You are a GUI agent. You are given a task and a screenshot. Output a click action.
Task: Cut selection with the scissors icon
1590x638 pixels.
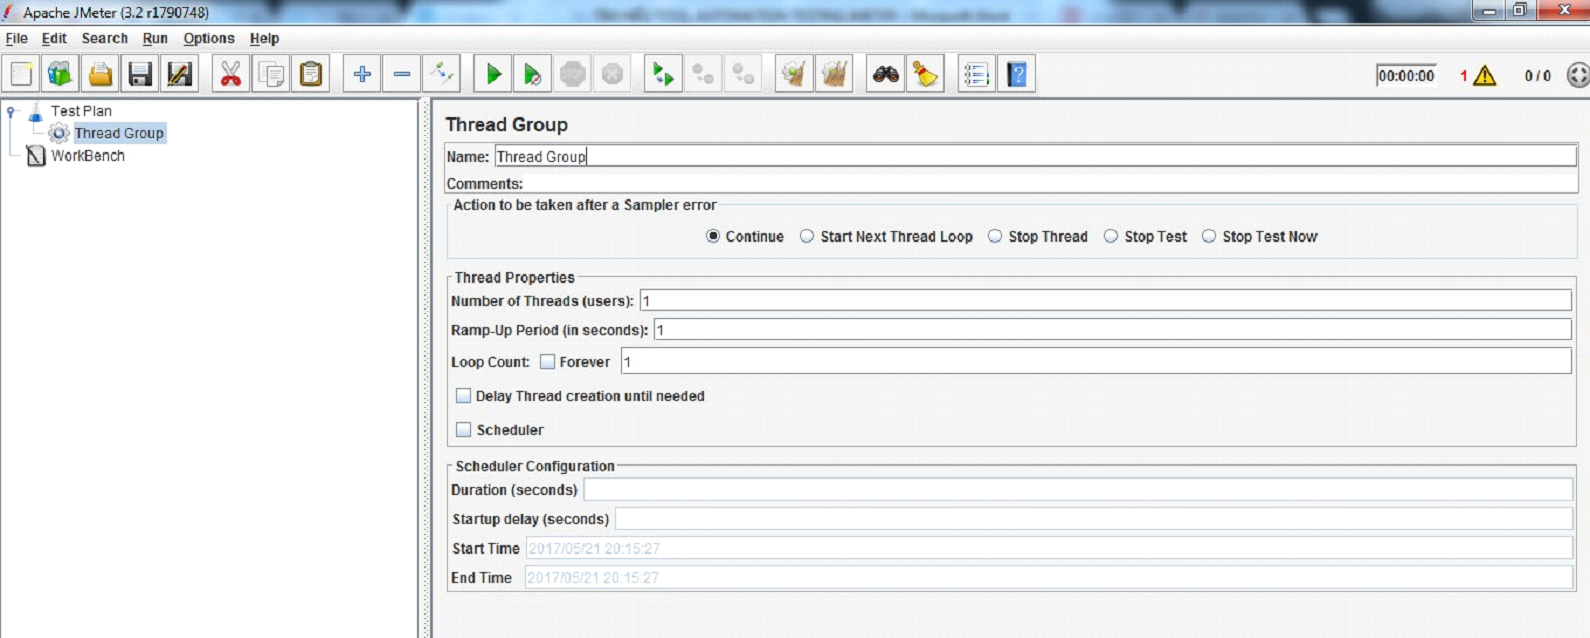[231, 74]
